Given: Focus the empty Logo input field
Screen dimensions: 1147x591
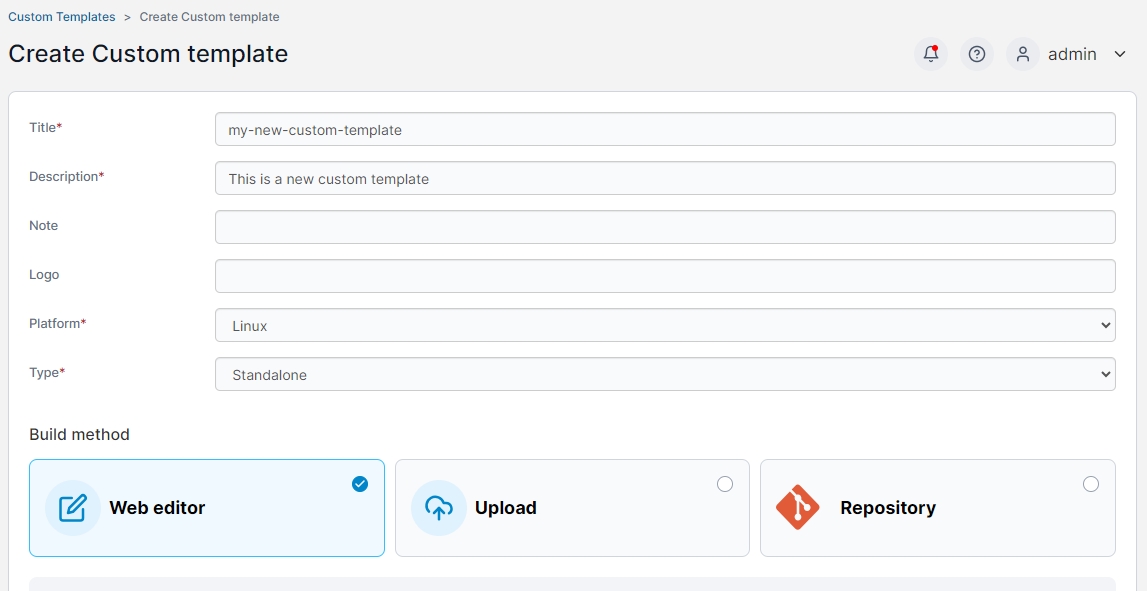Looking at the screenshot, I should click(665, 276).
